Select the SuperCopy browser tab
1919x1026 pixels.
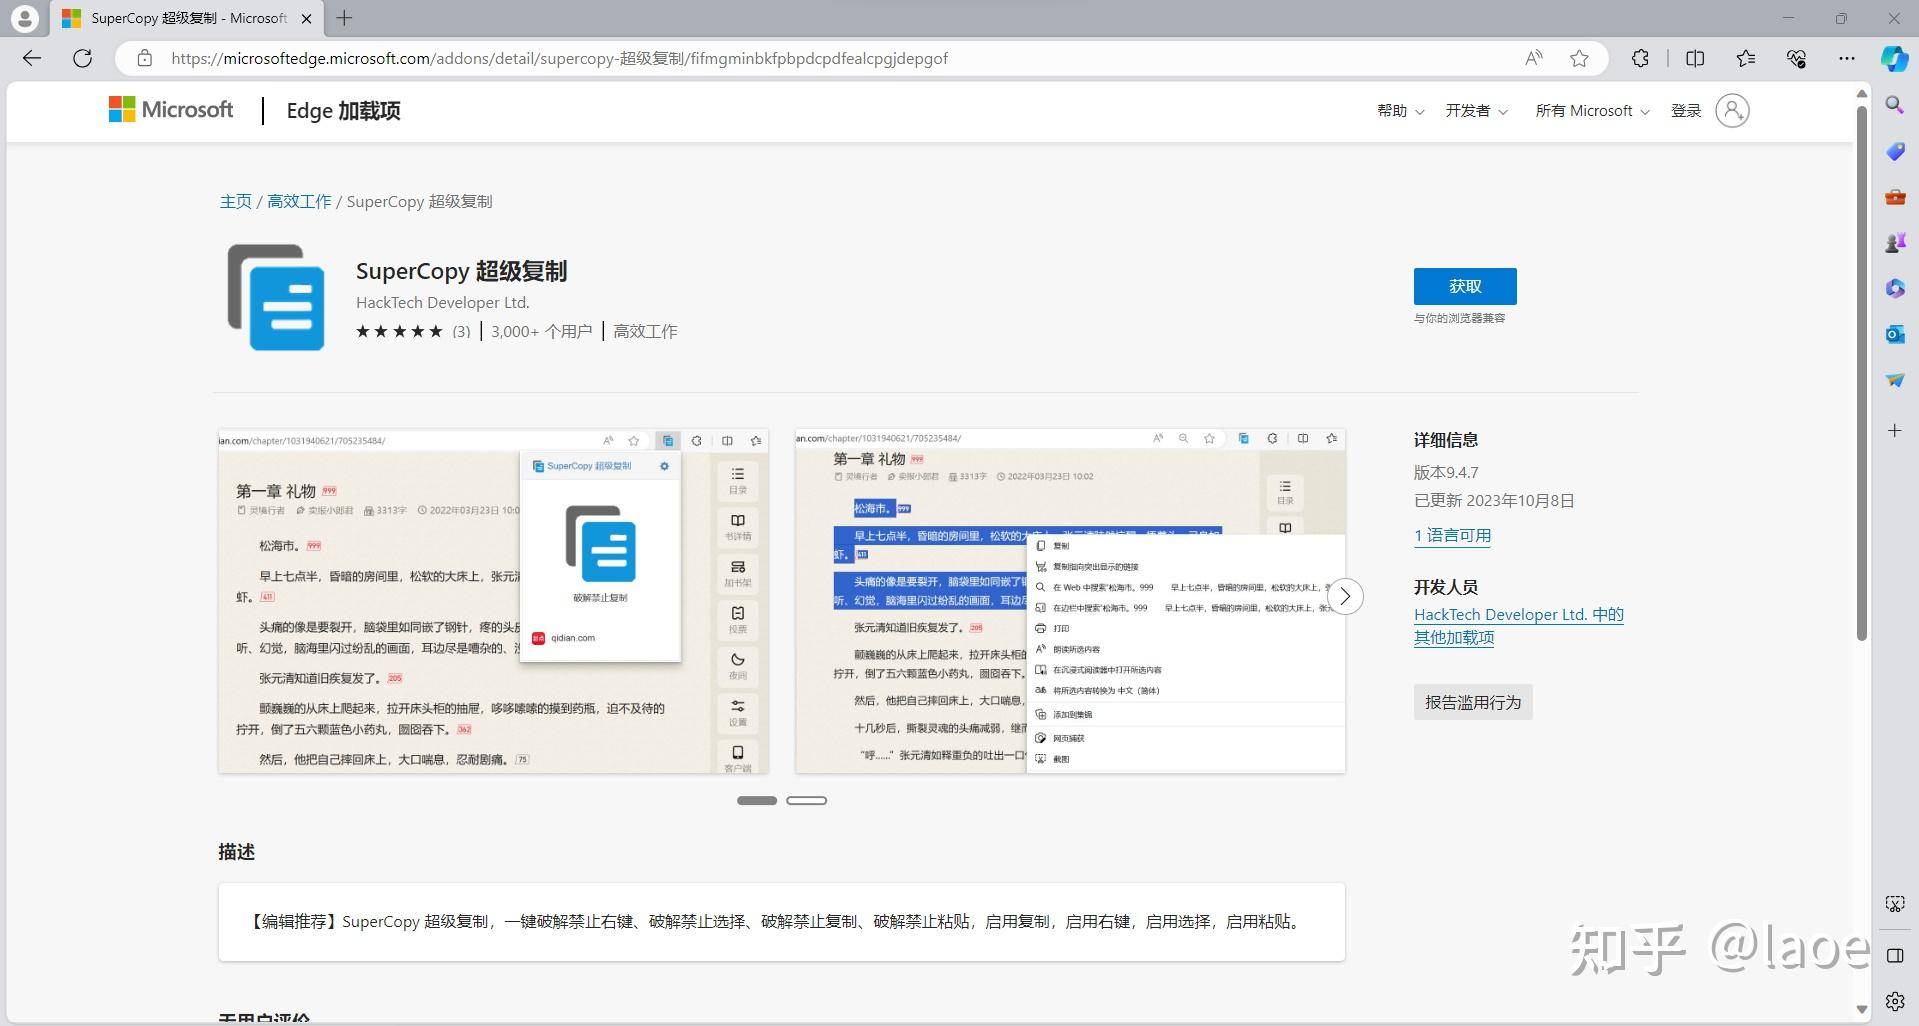(188, 18)
